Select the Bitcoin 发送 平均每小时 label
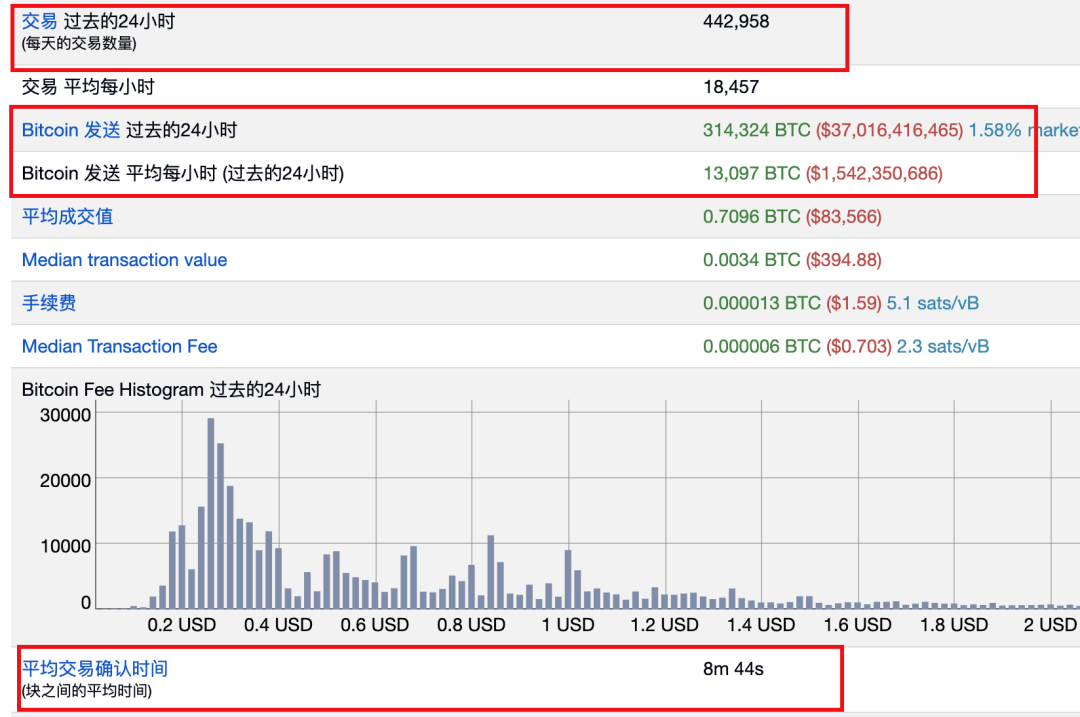Image resolution: width=1080 pixels, height=717 pixels. point(183,174)
